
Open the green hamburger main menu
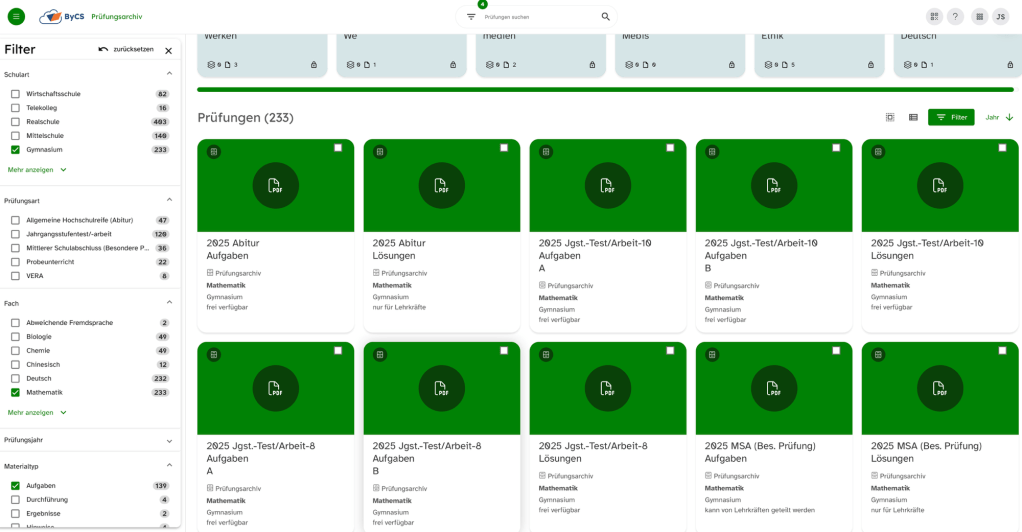[x=16, y=16]
